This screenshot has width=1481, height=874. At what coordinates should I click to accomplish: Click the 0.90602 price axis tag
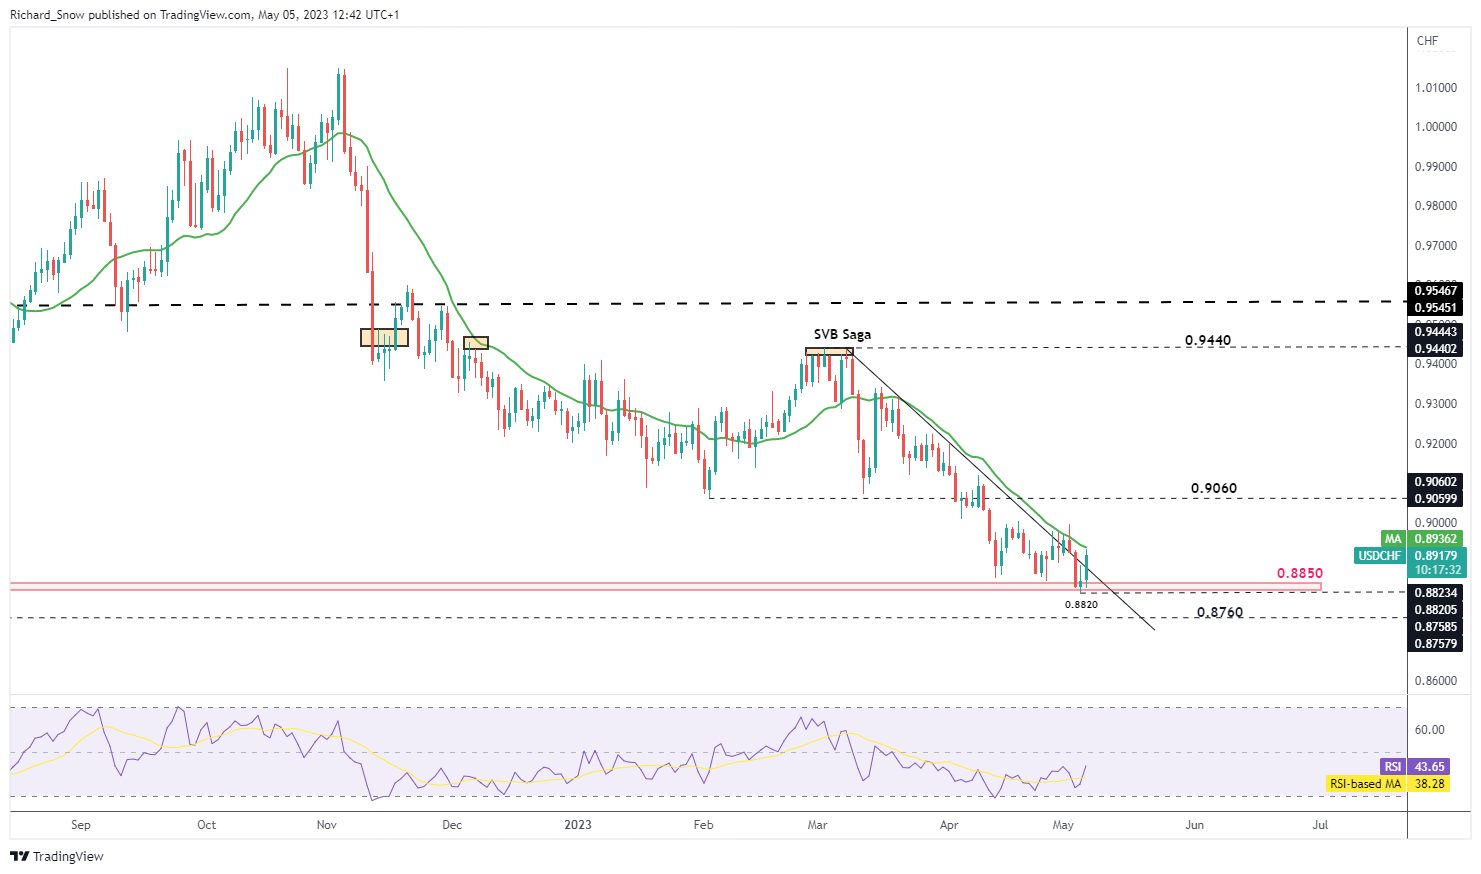(x=1436, y=482)
